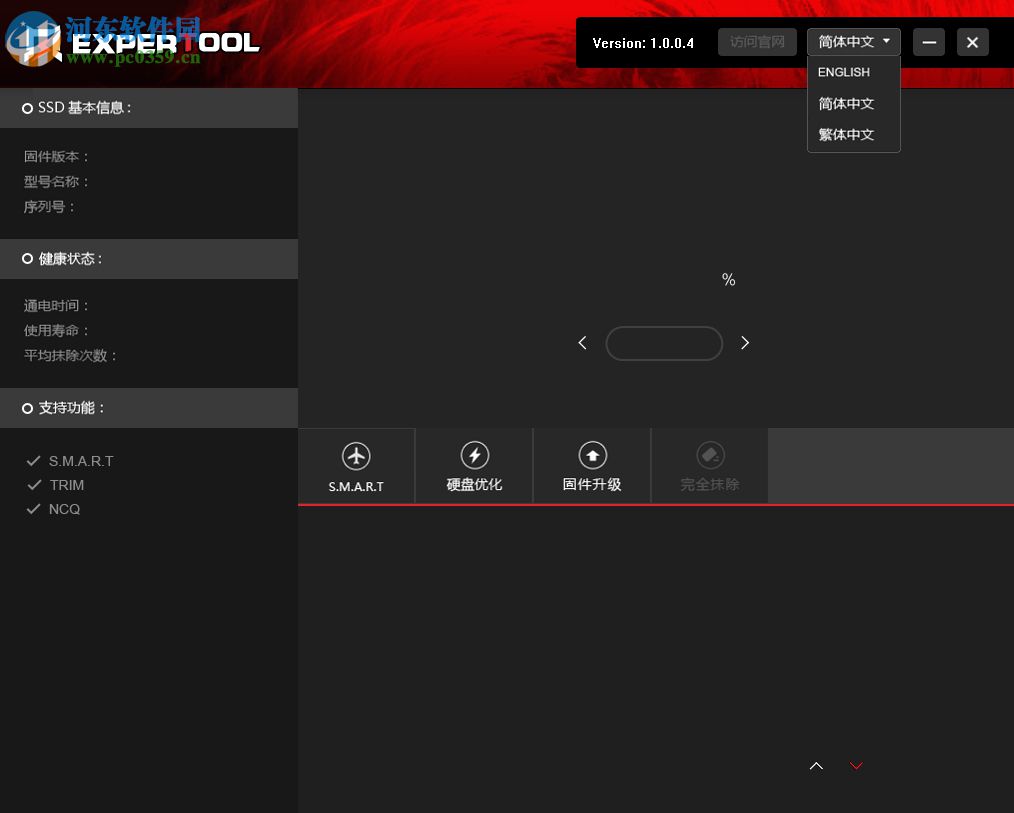Expand the panel with the up chevron
Viewport: 1014px width, 813px height.
pyautogui.click(x=816, y=765)
